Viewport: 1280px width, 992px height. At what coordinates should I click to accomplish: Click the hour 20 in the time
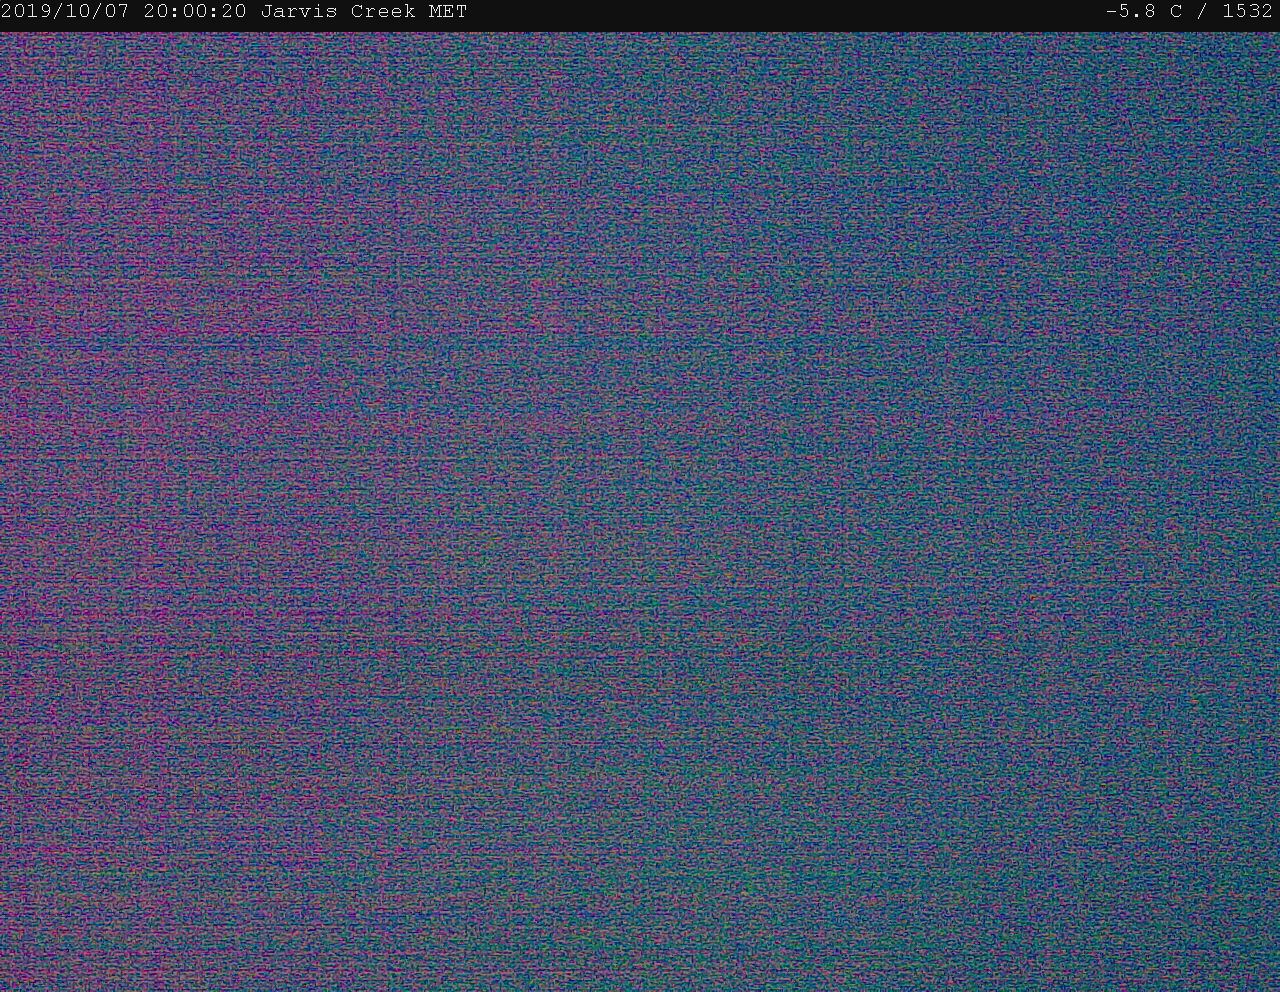(x=156, y=12)
